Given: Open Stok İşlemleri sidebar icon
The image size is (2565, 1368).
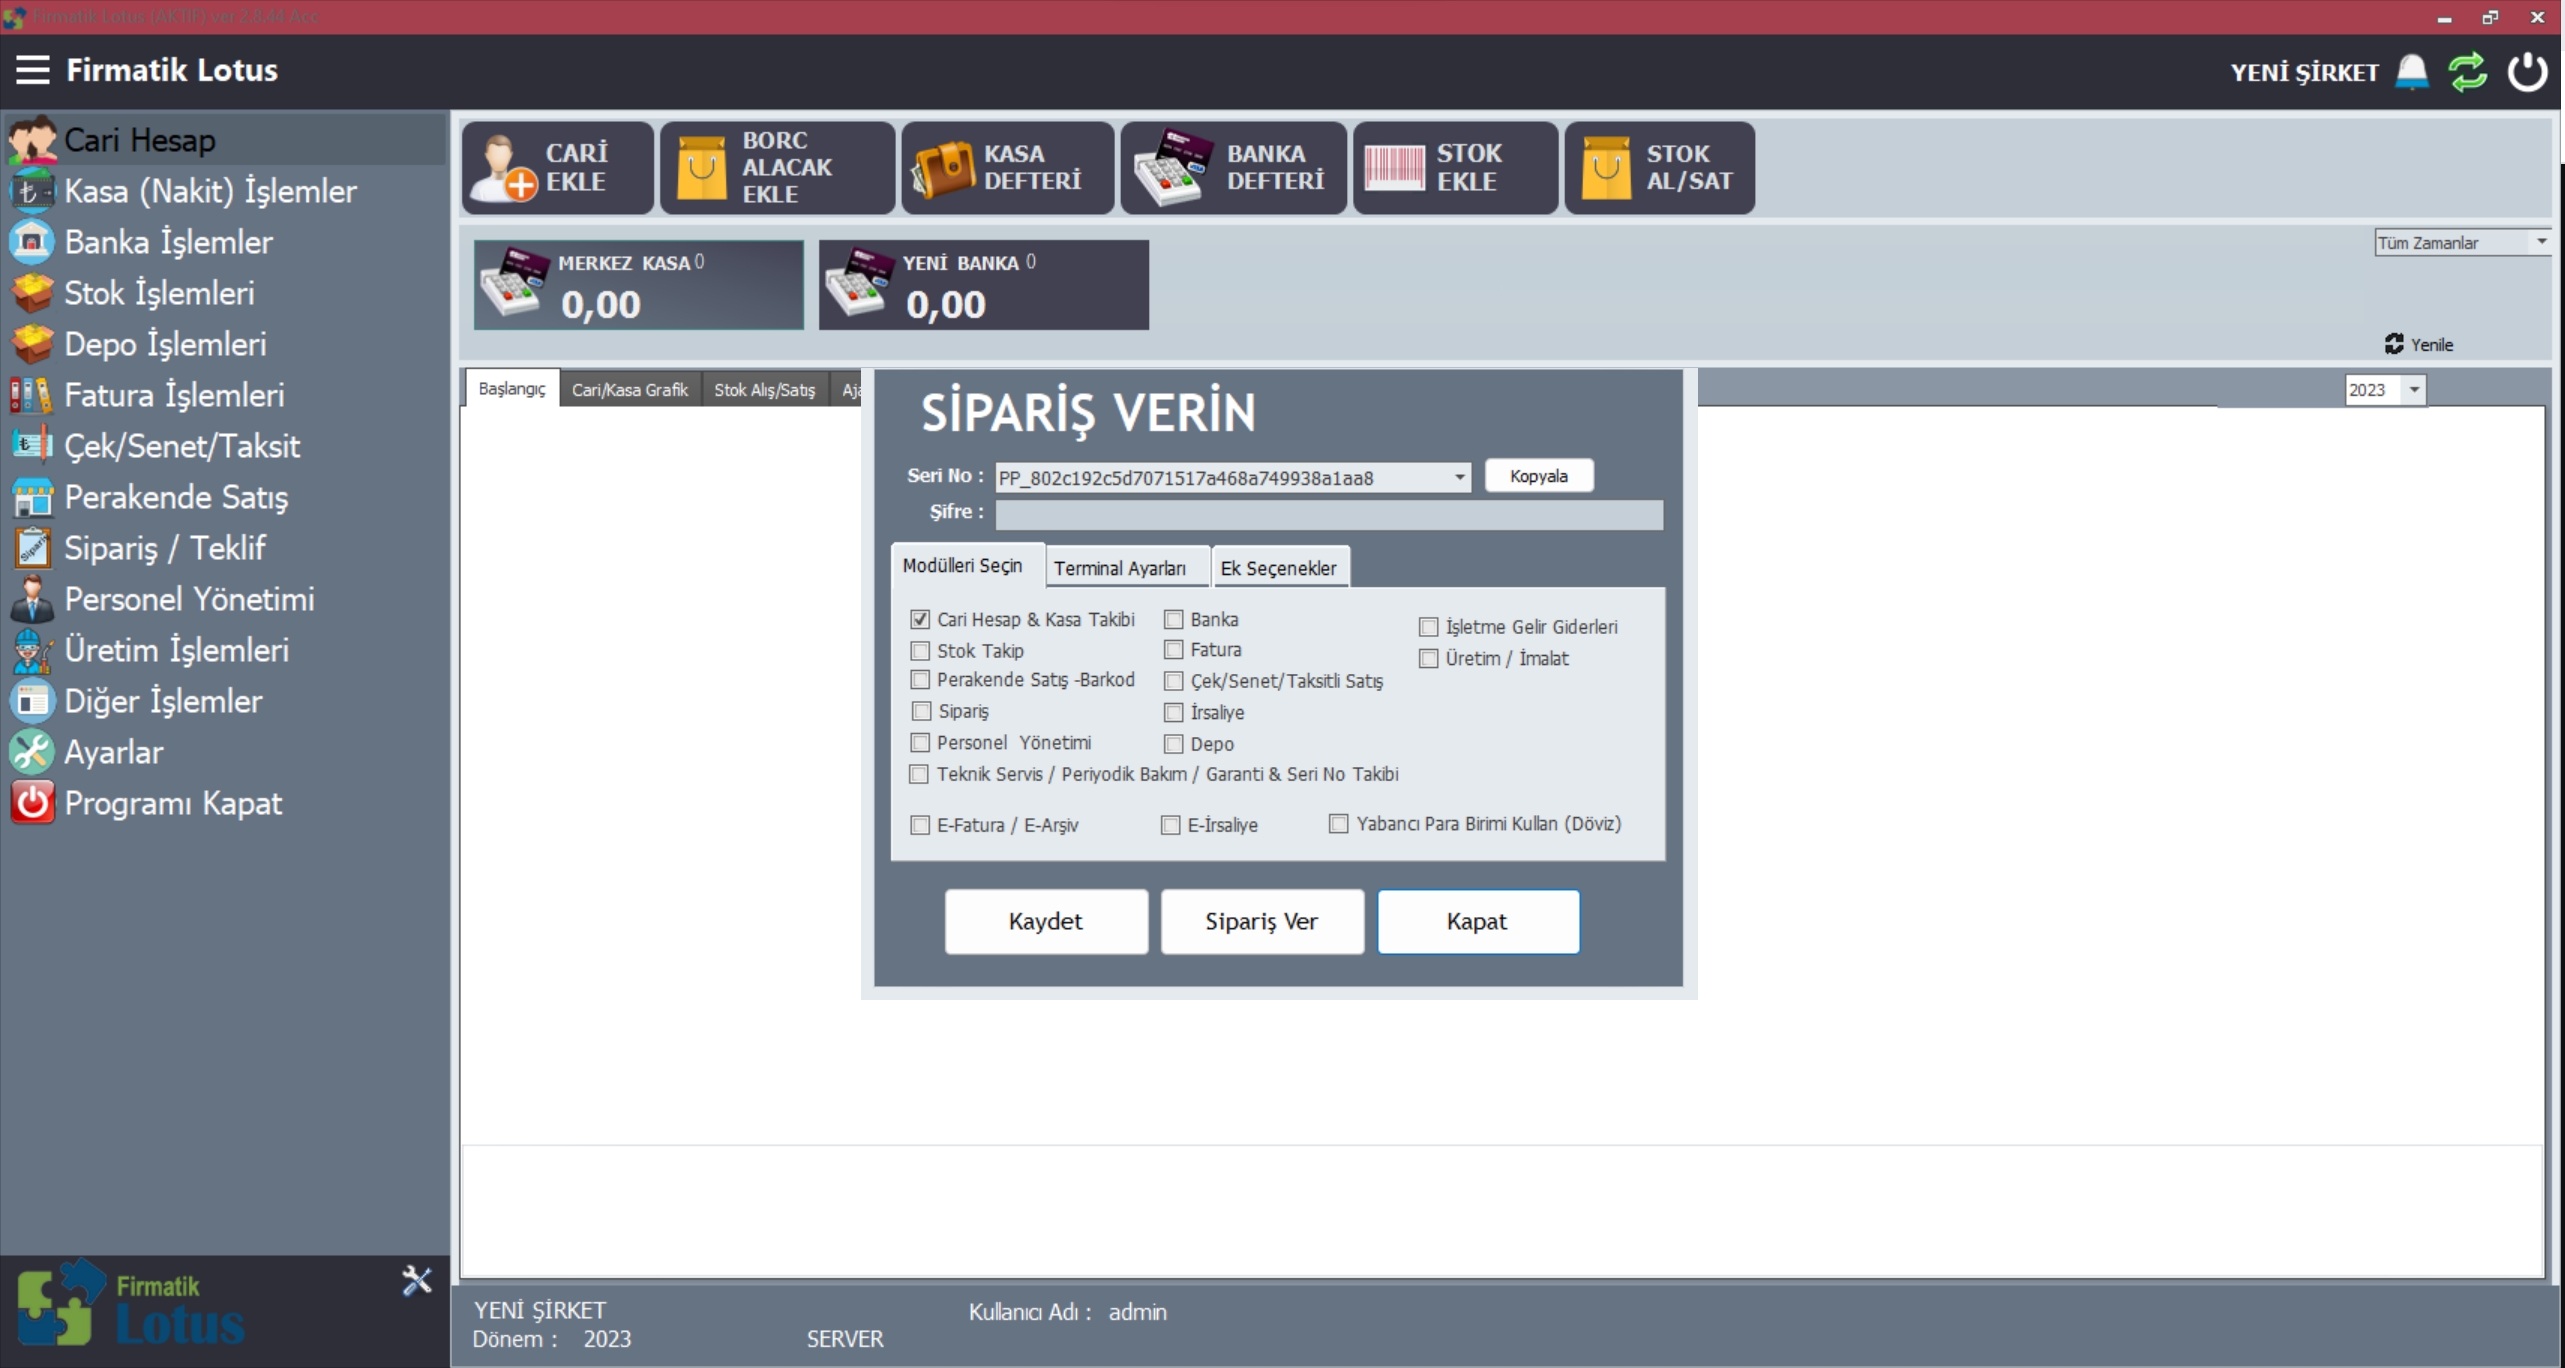Looking at the screenshot, I should tap(32, 293).
